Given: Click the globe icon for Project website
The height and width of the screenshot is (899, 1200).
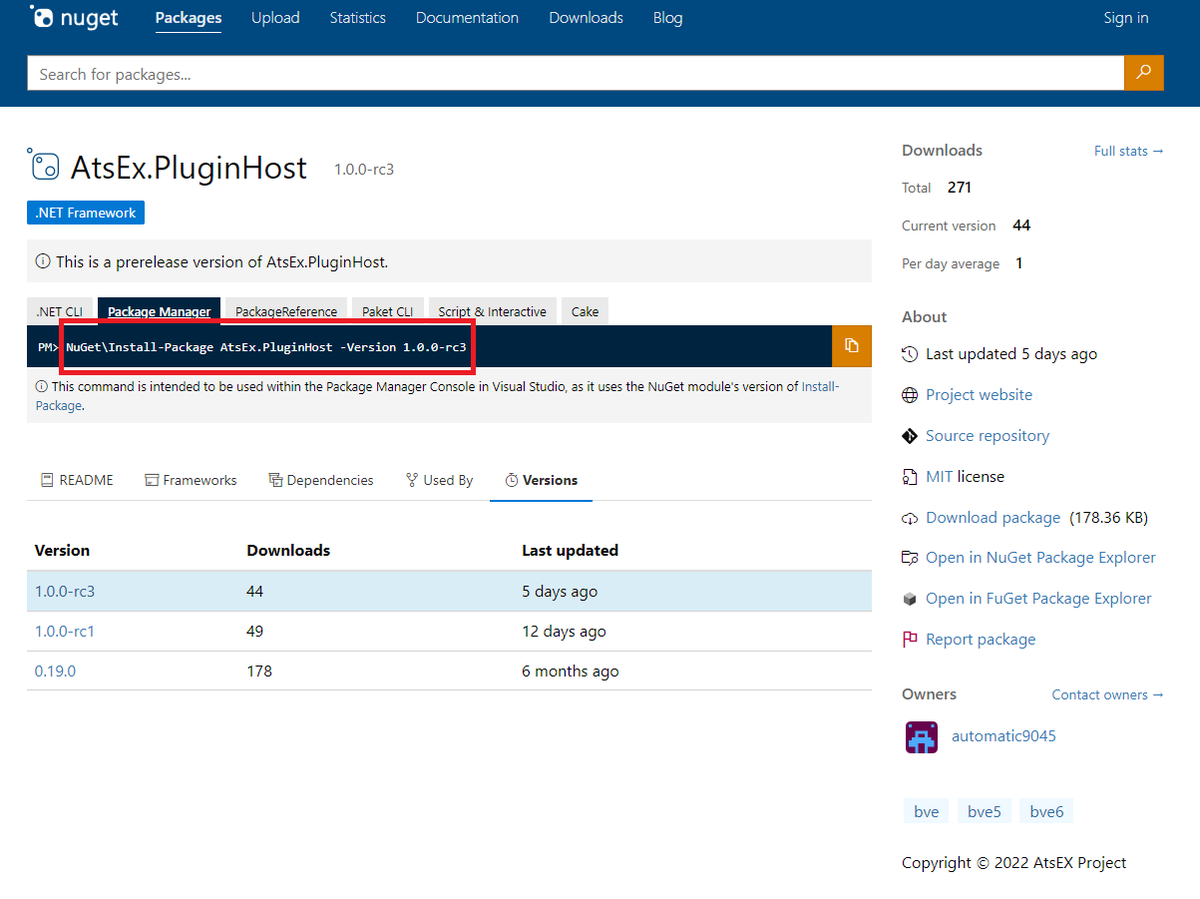Looking at the screenshot, I should click(909, 395).
